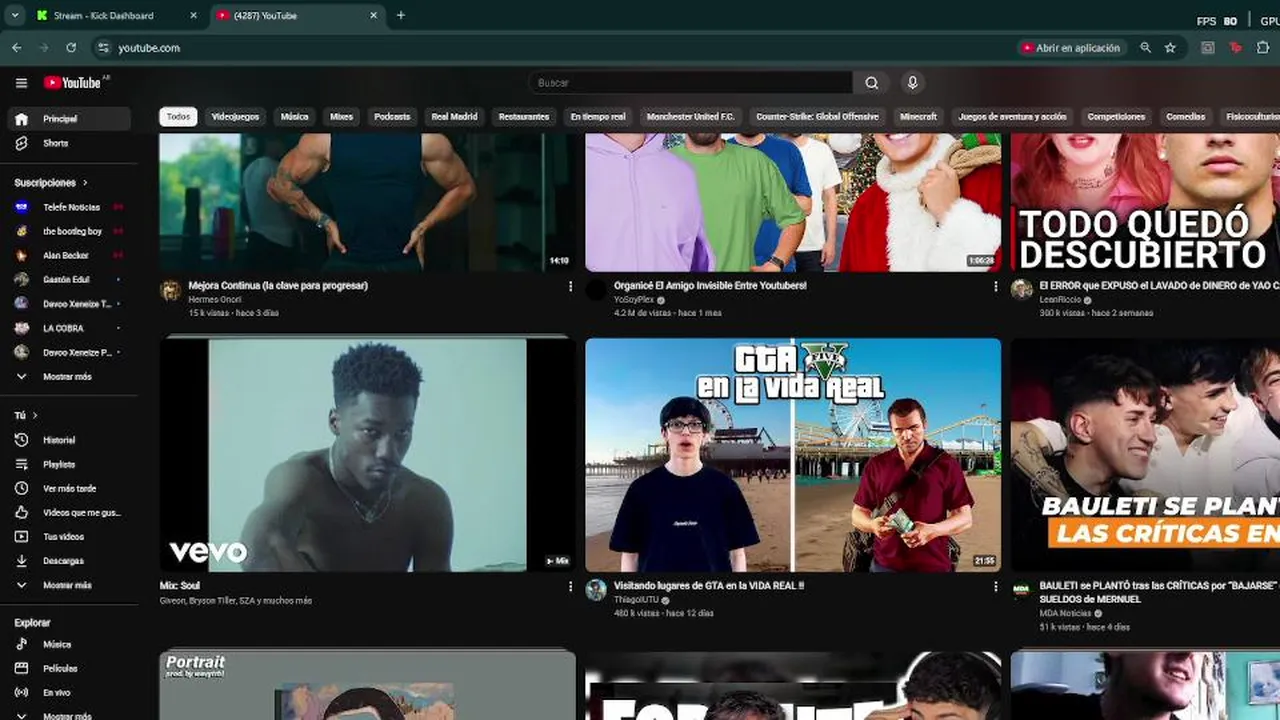Play GTA en la vida real thumbnail
The image size is (1280, 720).
coord(793,455)
